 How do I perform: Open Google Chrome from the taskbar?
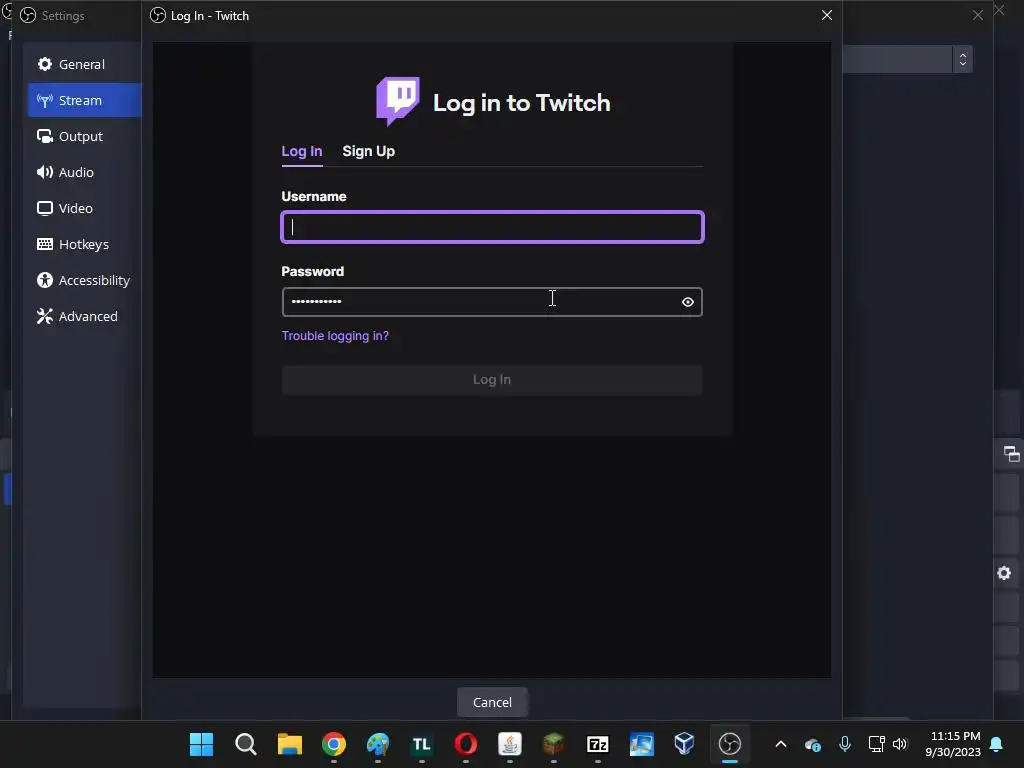pyautogui.click(x=334, y=744)
